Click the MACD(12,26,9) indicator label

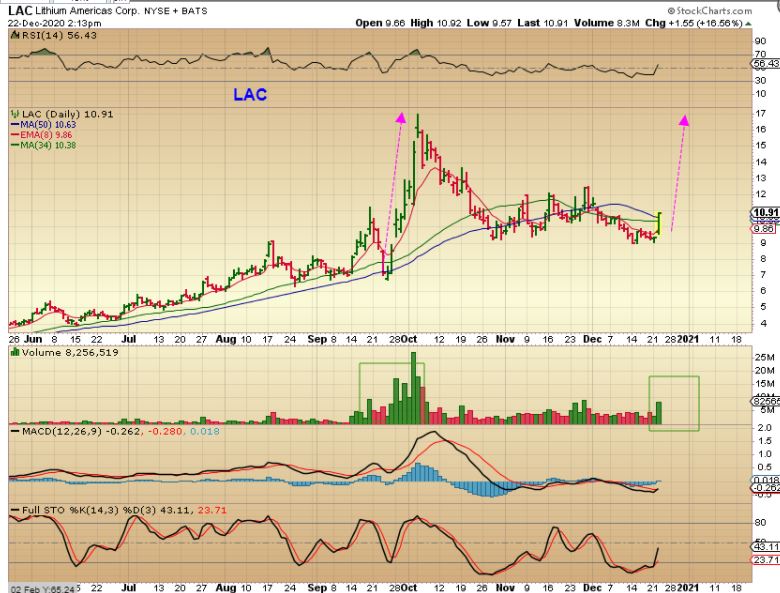(61, 431)
